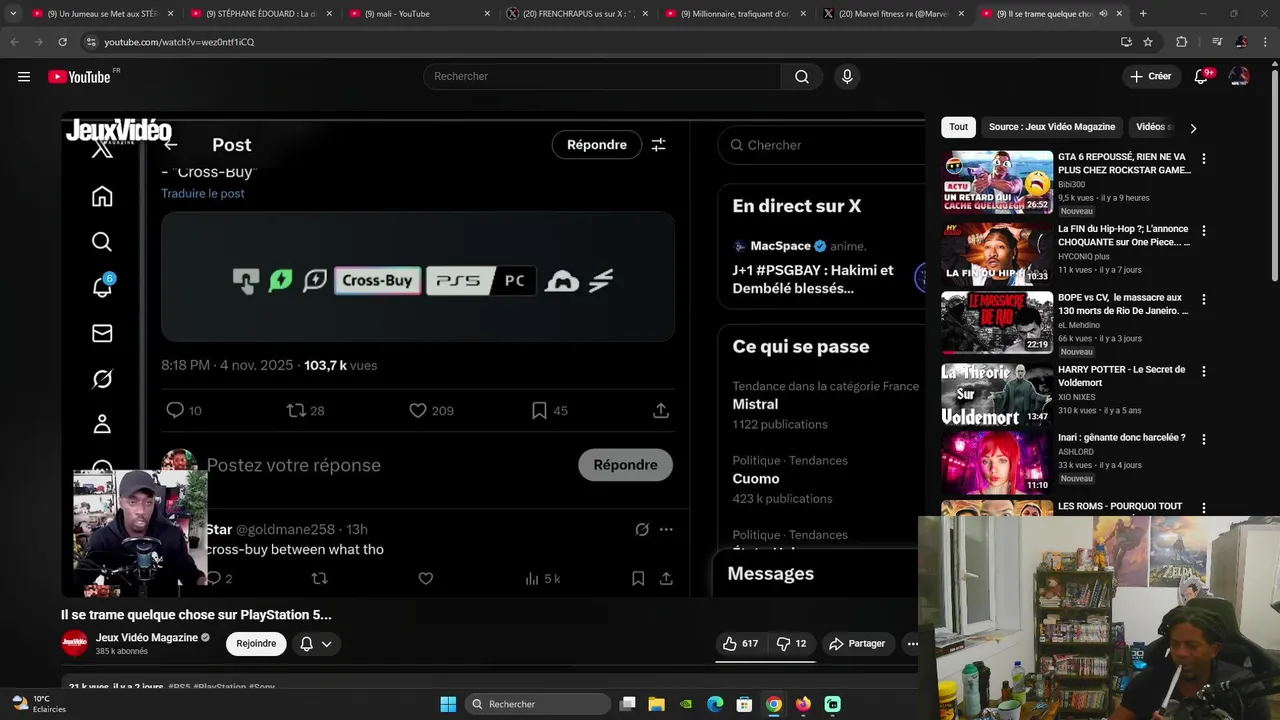Open the tab search dropdown arrow

(x=13, y=14)
